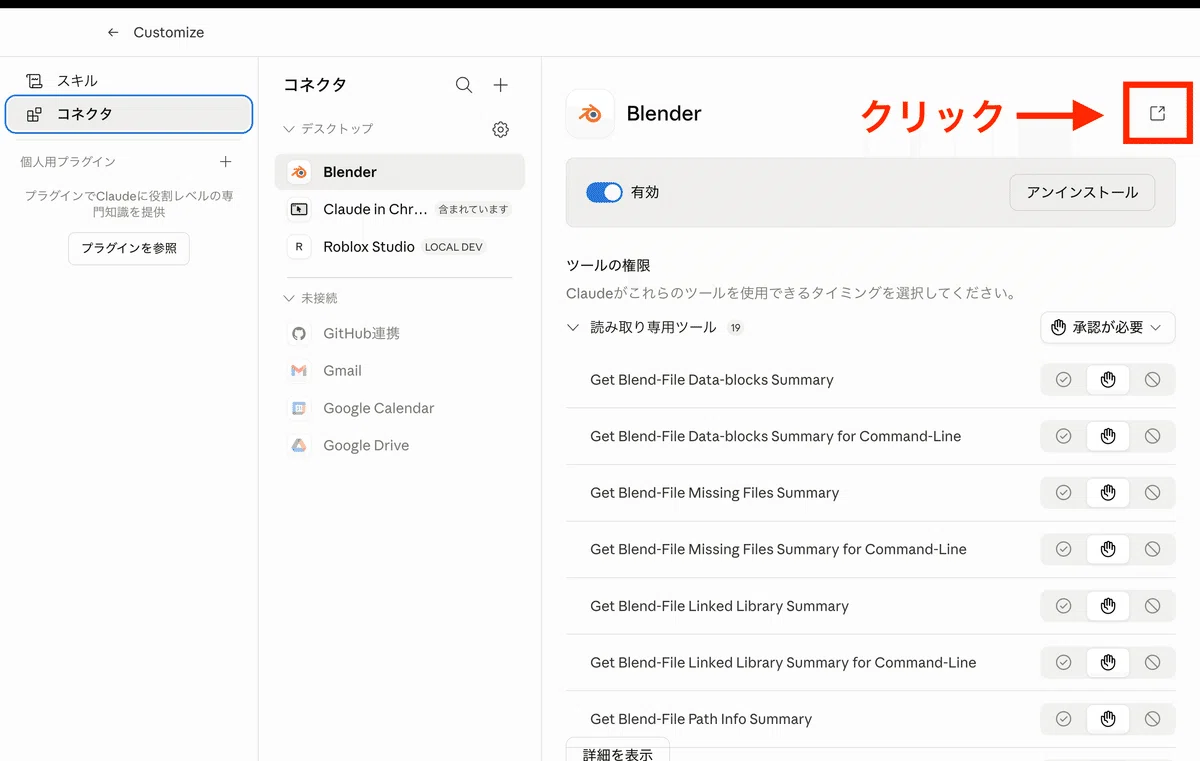
Task: Block Linked Library Summary for Command-Line
Action: click(1152, 662)
